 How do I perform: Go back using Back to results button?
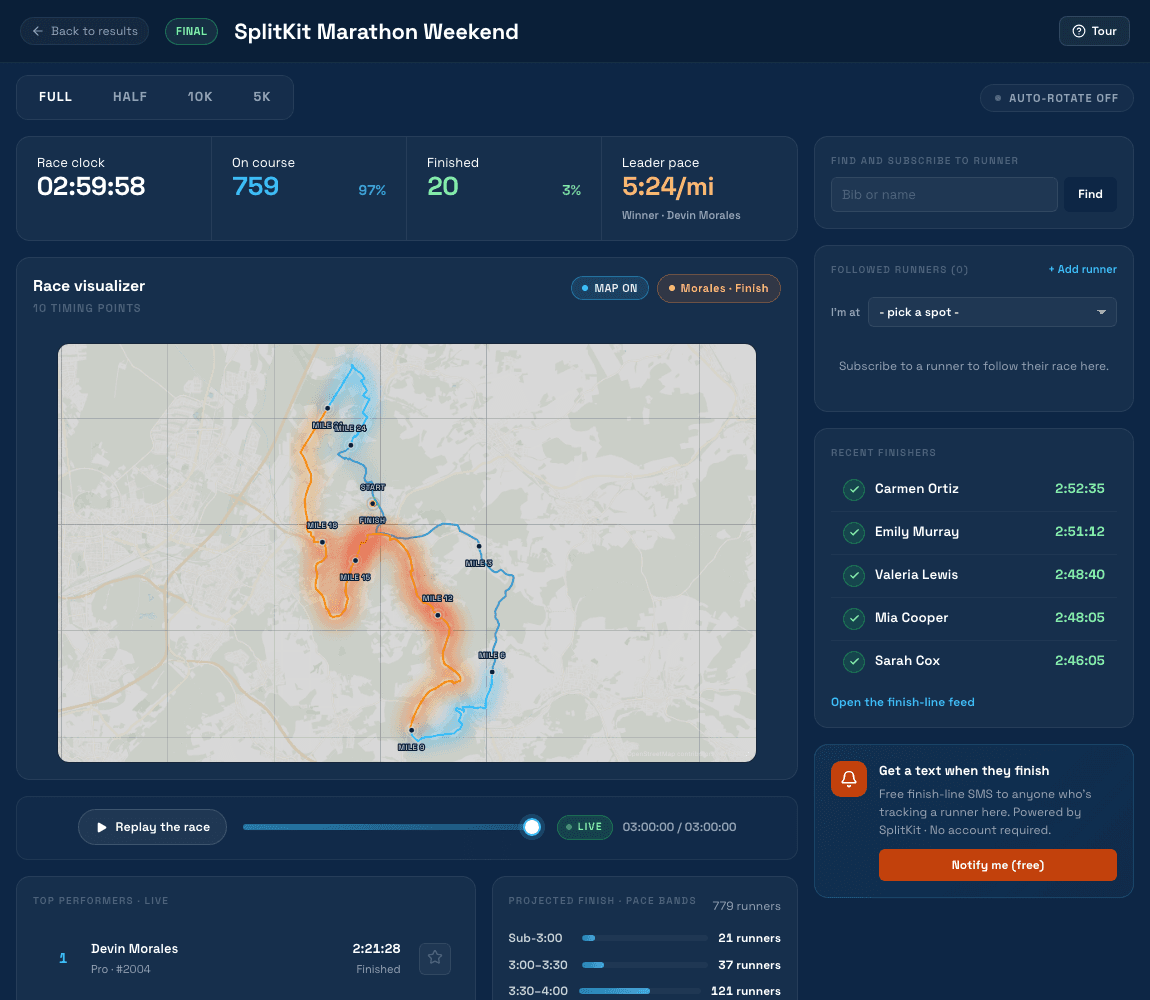coord(84,31)
